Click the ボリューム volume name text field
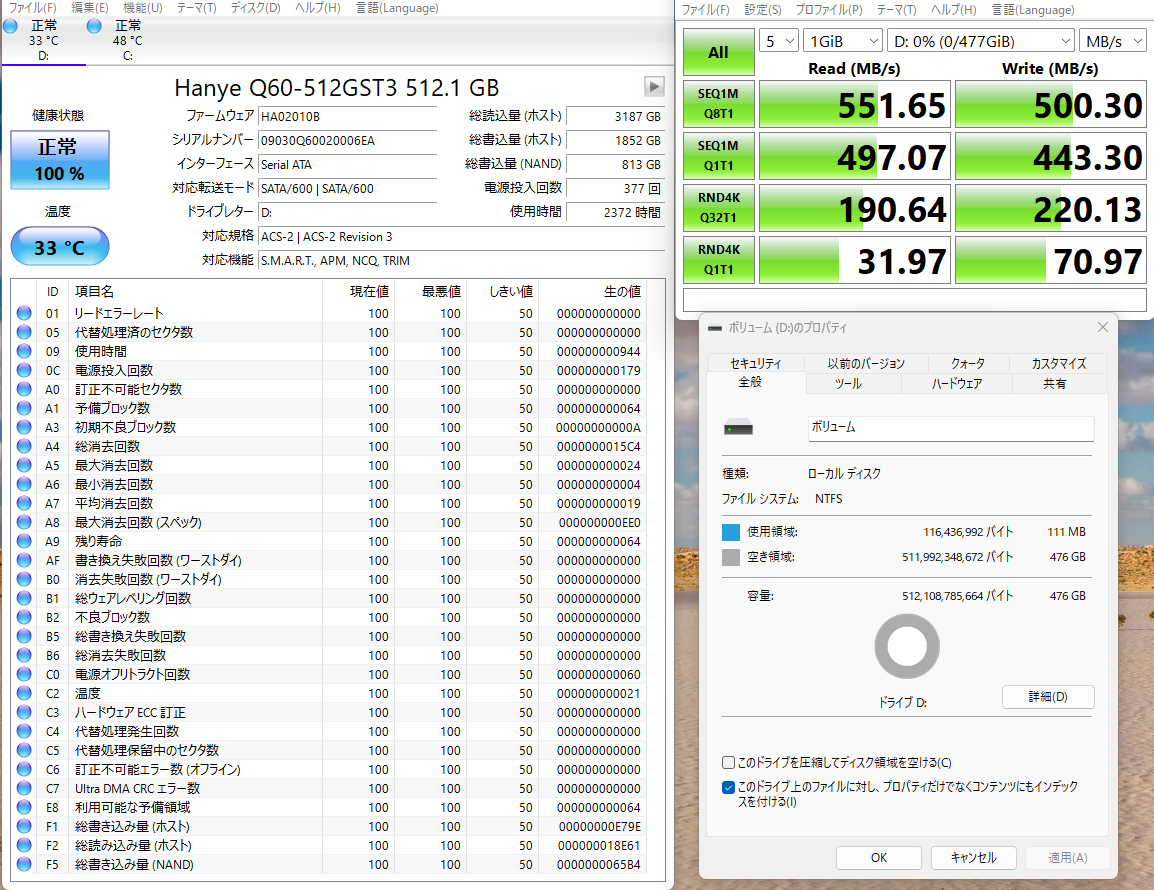The height and width of the screenshot is (890, 1154). point(950,428)
